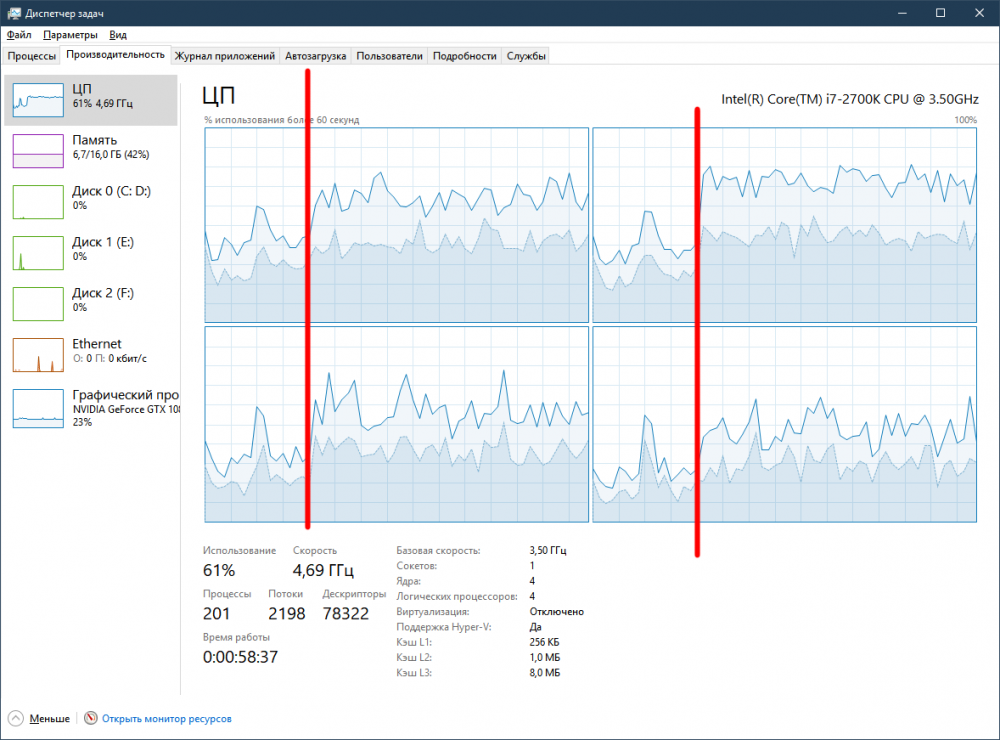
Task: Click the Поддержка Hyper-V Да value
Action: tap(535, 626)
